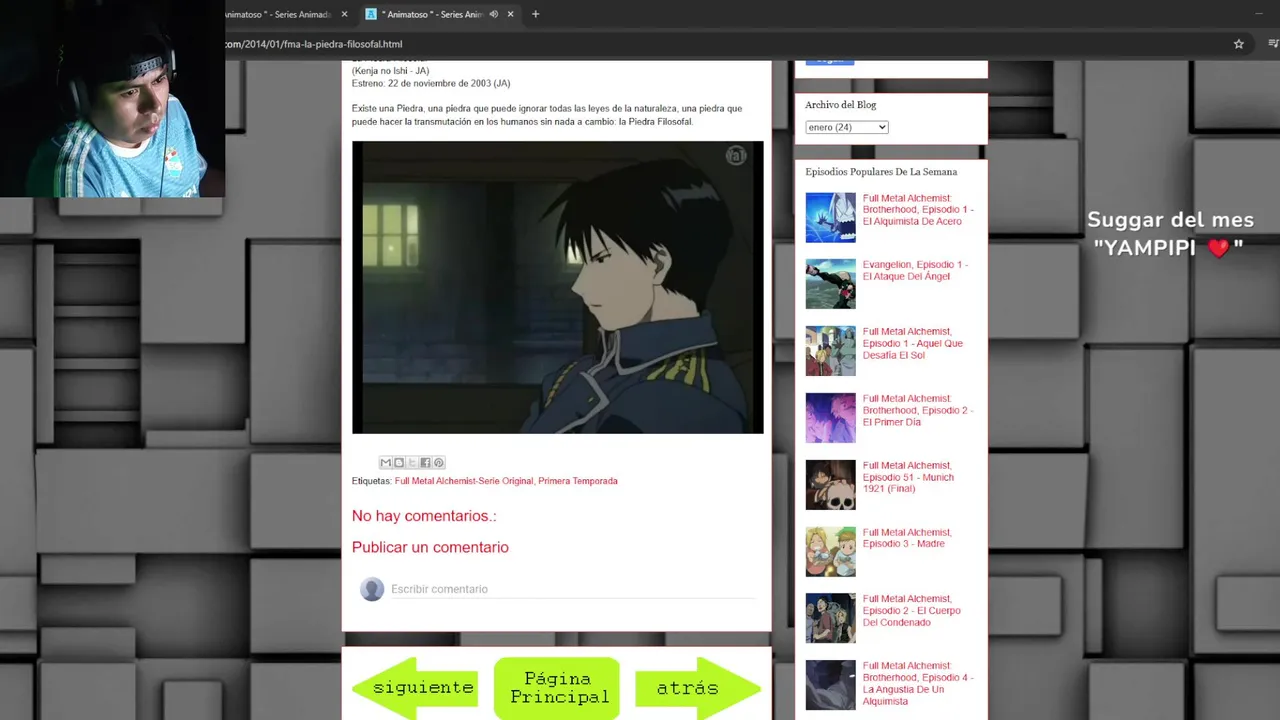This screenshot has height=720, width=1280.
Task: Open media control icon in browser toolbar
Action: 1273,44
